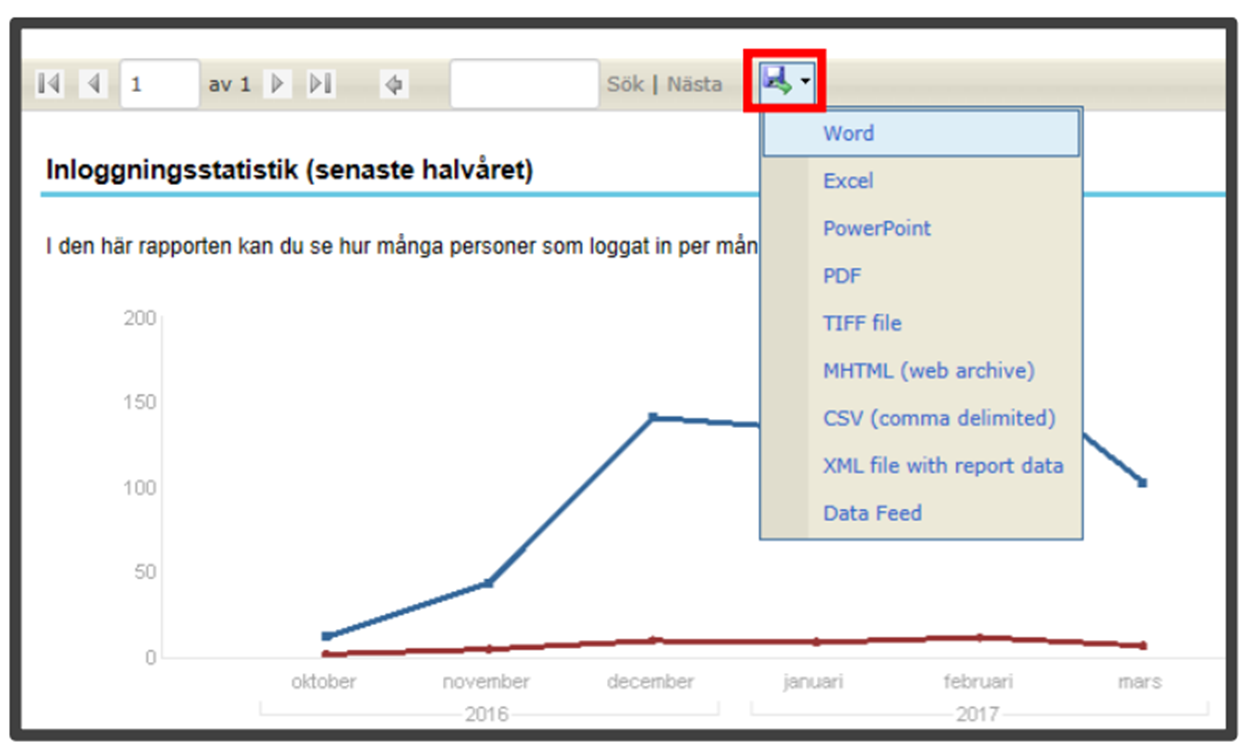This screenshot has width=1248, height=743.
Task: Jump to the last report page
Action: pos(320,84)
